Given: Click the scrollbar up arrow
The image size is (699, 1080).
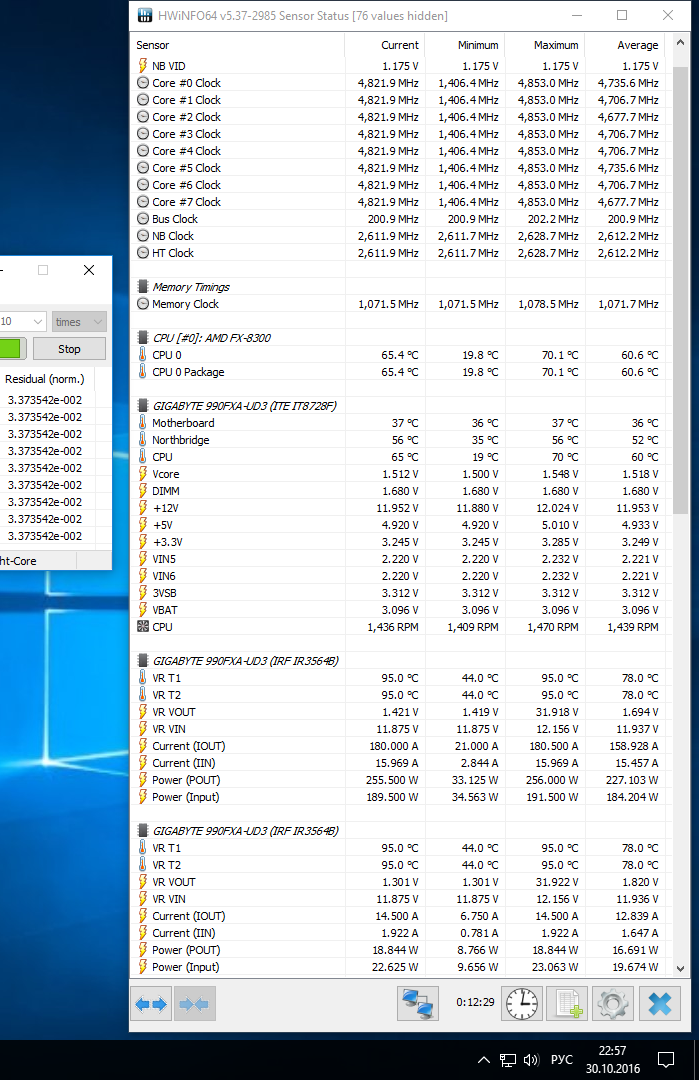Looking at the screenshot, I should pyautogui.click(x=680, y=43).
